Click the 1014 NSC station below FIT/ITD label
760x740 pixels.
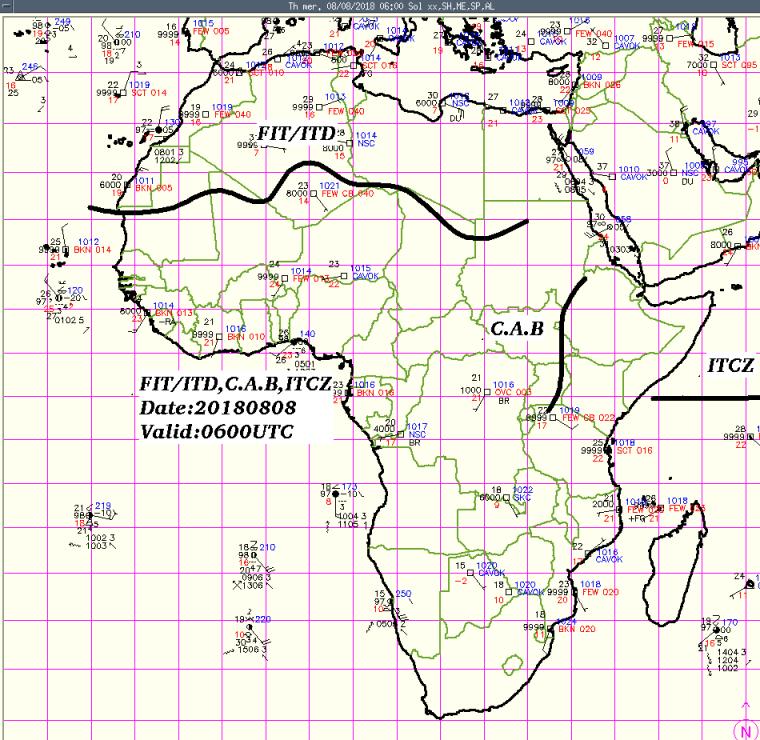pyautogui.click(x=364, y=142)
